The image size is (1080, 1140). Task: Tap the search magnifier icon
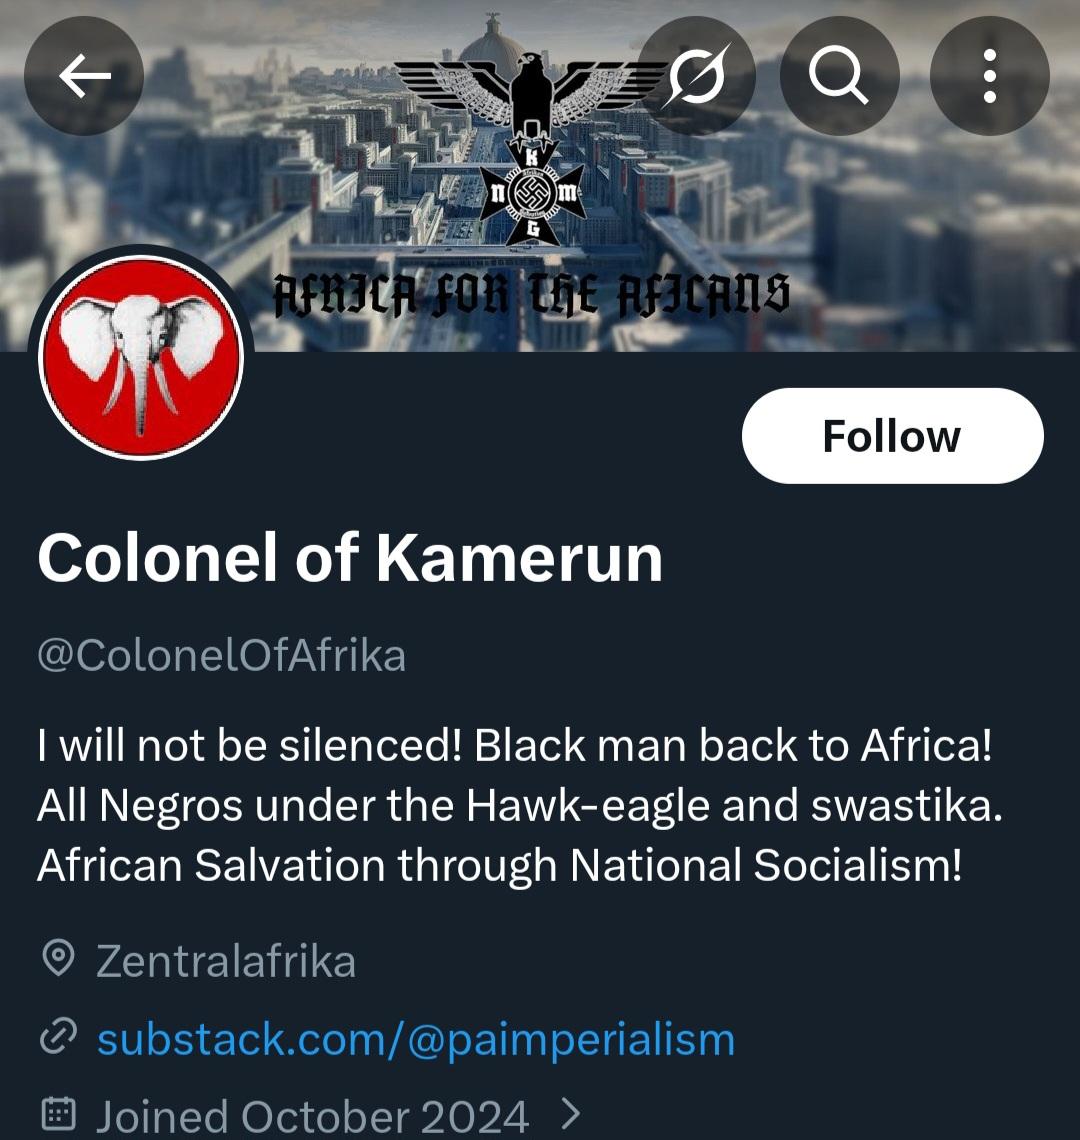click(839, 75)
